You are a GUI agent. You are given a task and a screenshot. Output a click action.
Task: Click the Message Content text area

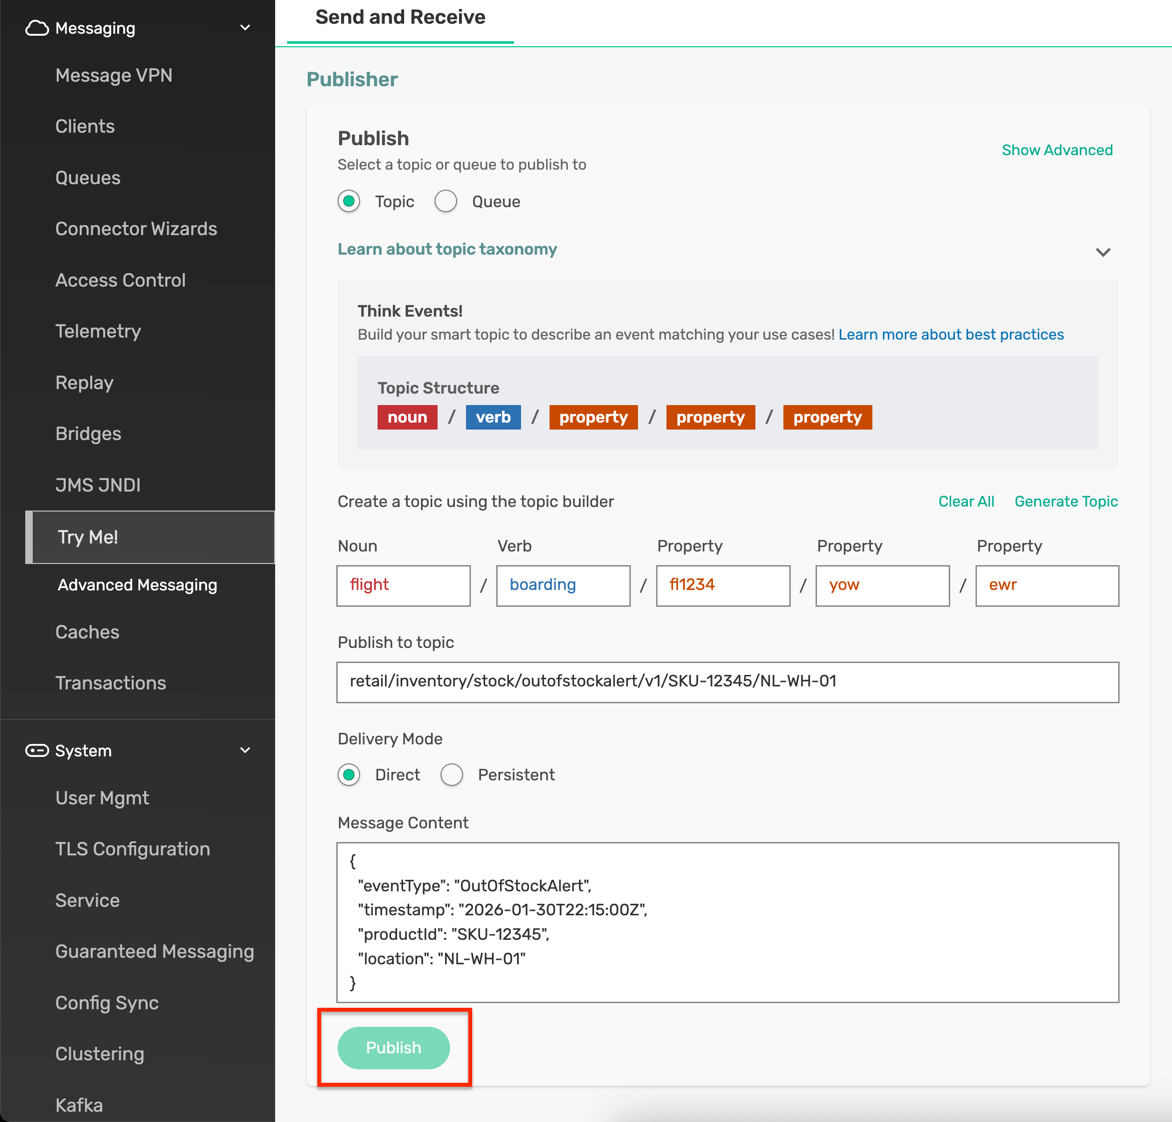point(727,922)
